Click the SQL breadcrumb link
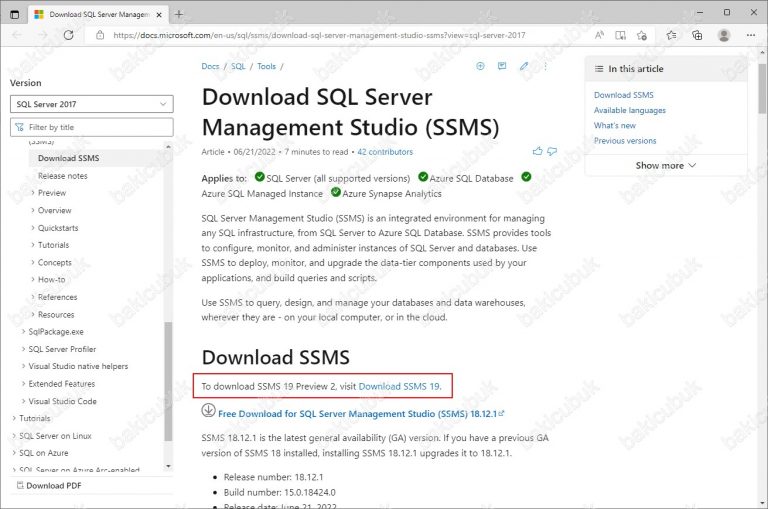The height and width of the screenshot is (509, 768). [x=238, y=67]
